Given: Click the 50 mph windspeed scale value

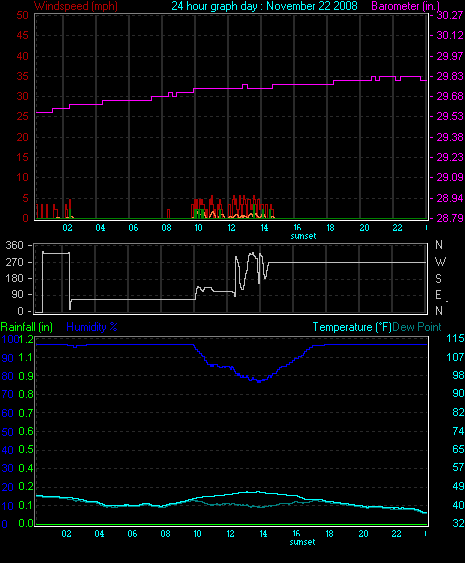Looking at the screenshot, I should pos(22,15).
